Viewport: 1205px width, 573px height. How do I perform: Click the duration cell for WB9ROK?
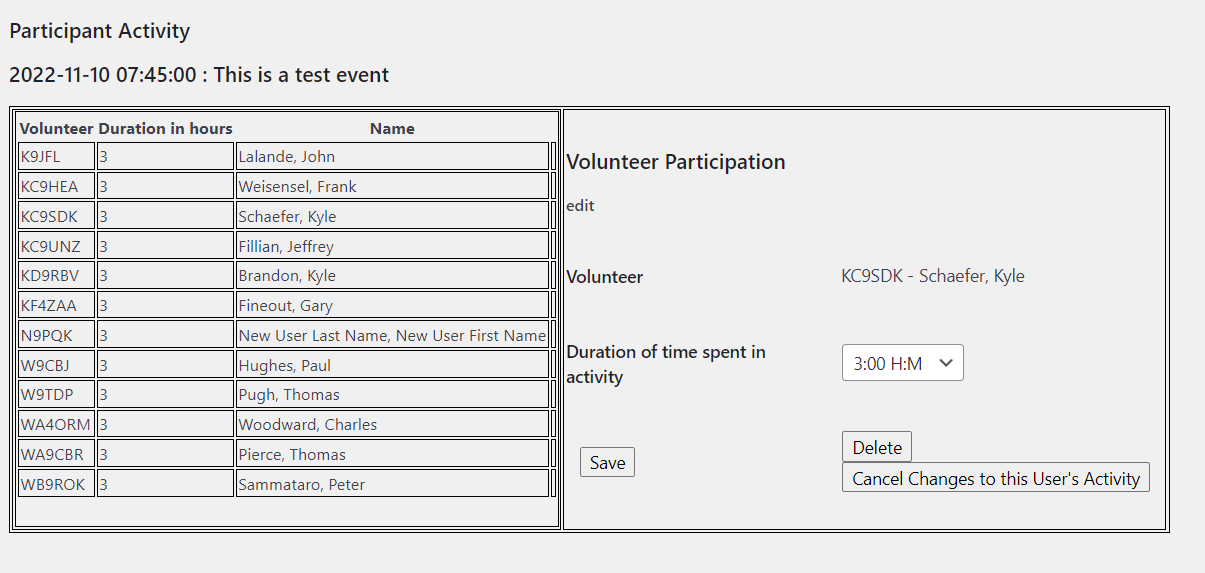165,484
